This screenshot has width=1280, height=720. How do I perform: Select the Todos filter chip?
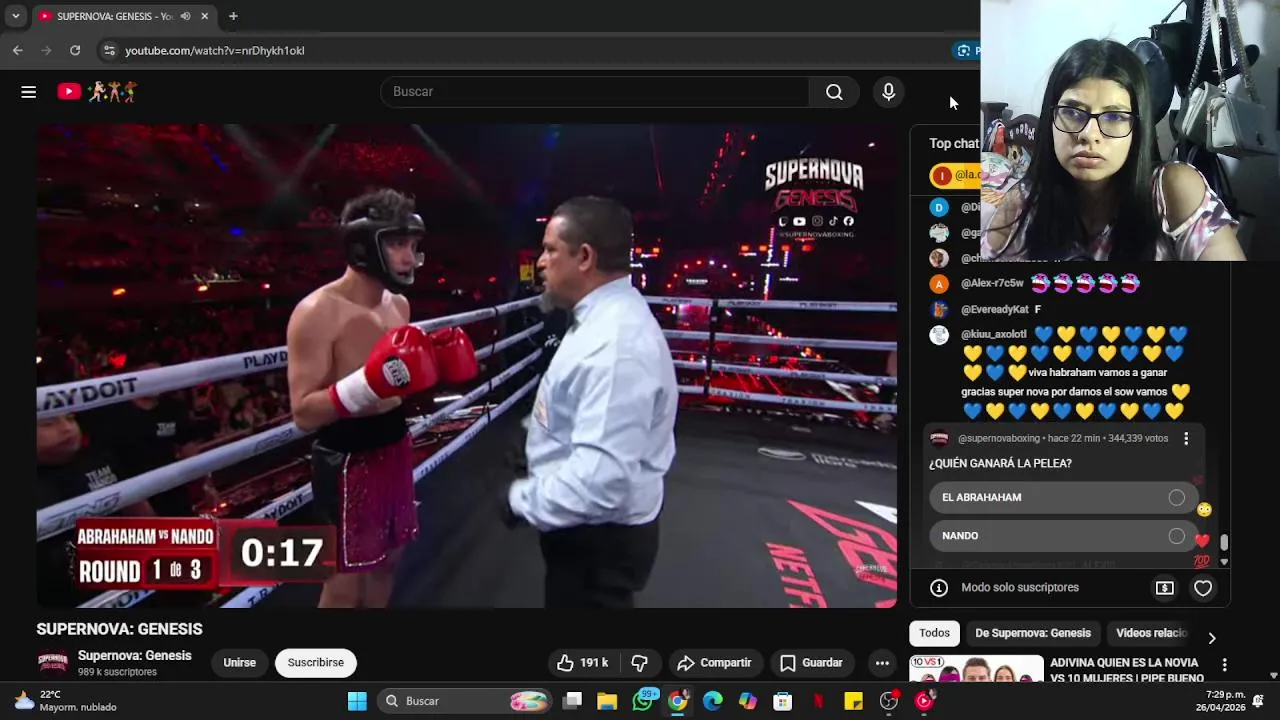934,633
